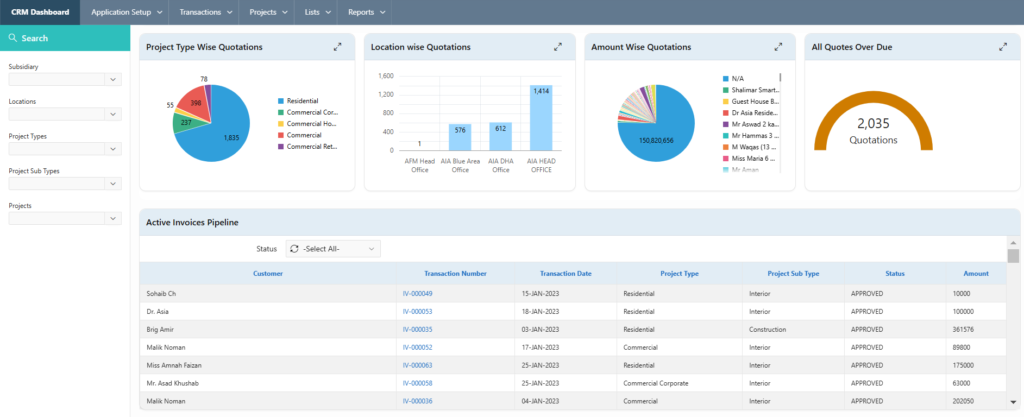Maximize the Location wise Quotations chart
The width and height of the screenshot is (1024, 417).
pos(557,47)
